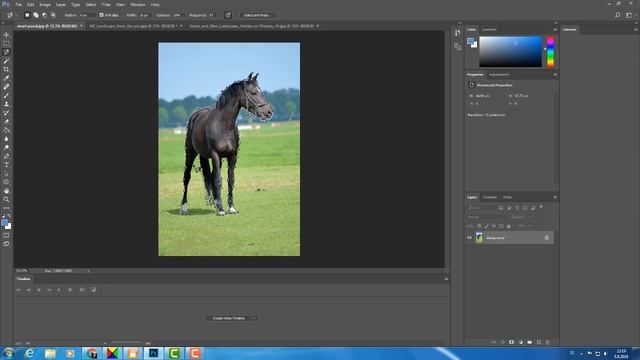Screen dimensions: 640x360
Task: Click the foreground color swatch in toolbar
Action: click(x=4, y=222)
